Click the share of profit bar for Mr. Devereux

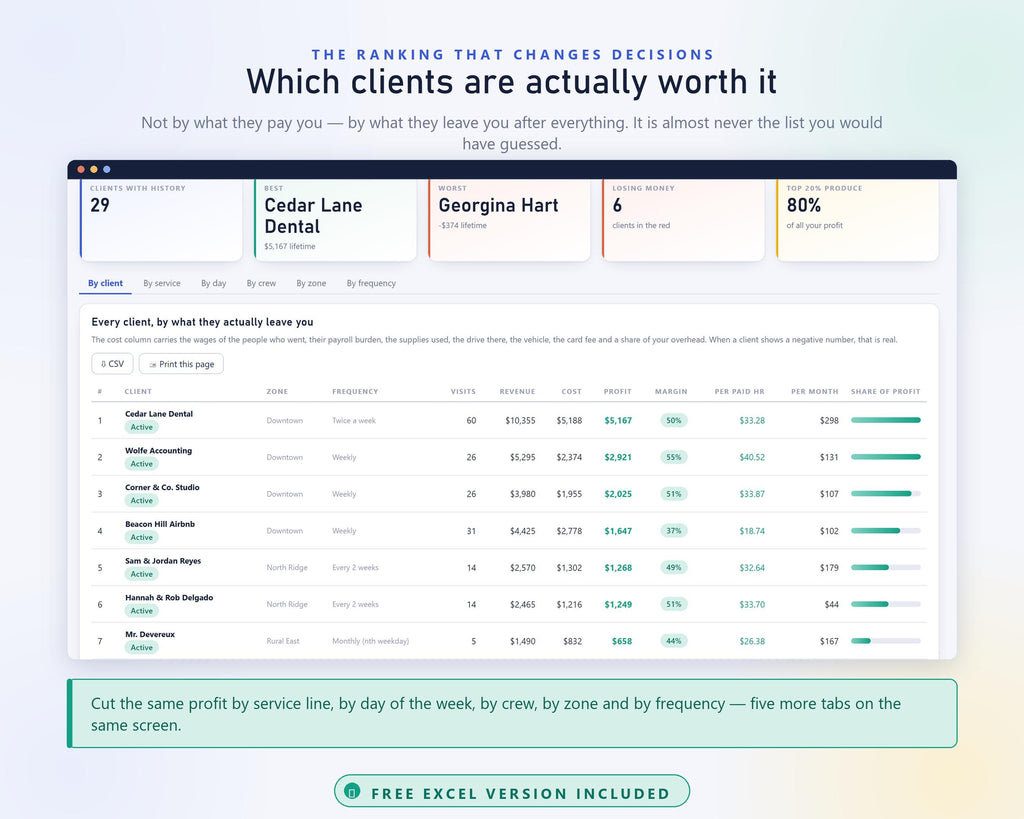886,641
